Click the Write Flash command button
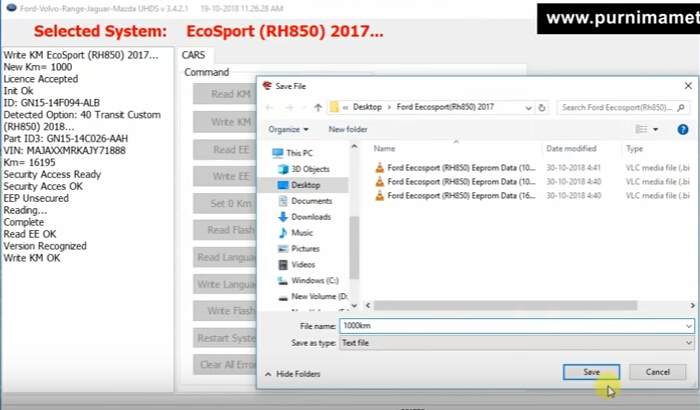The width and height of the screenshot is (700, 410). coord(225,311)
